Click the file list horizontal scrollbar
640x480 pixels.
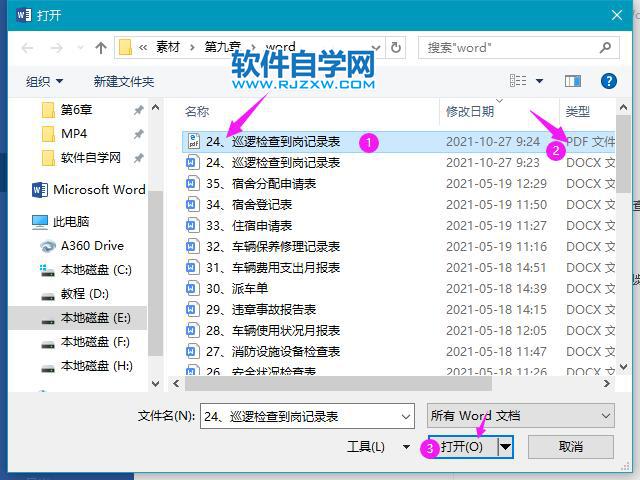coord(338,384)
